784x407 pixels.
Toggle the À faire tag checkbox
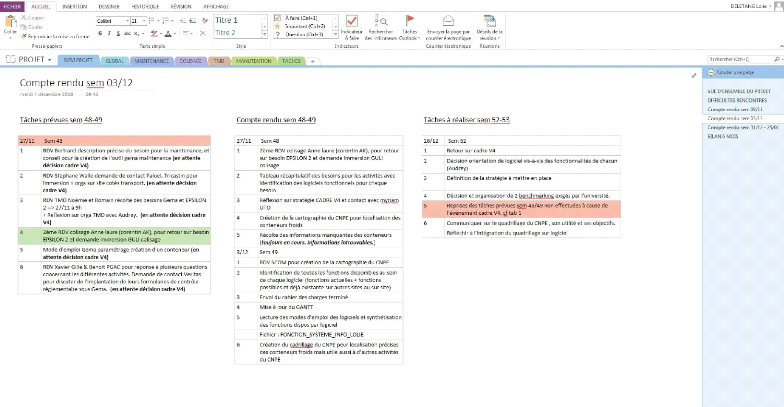tap(277, 18)
